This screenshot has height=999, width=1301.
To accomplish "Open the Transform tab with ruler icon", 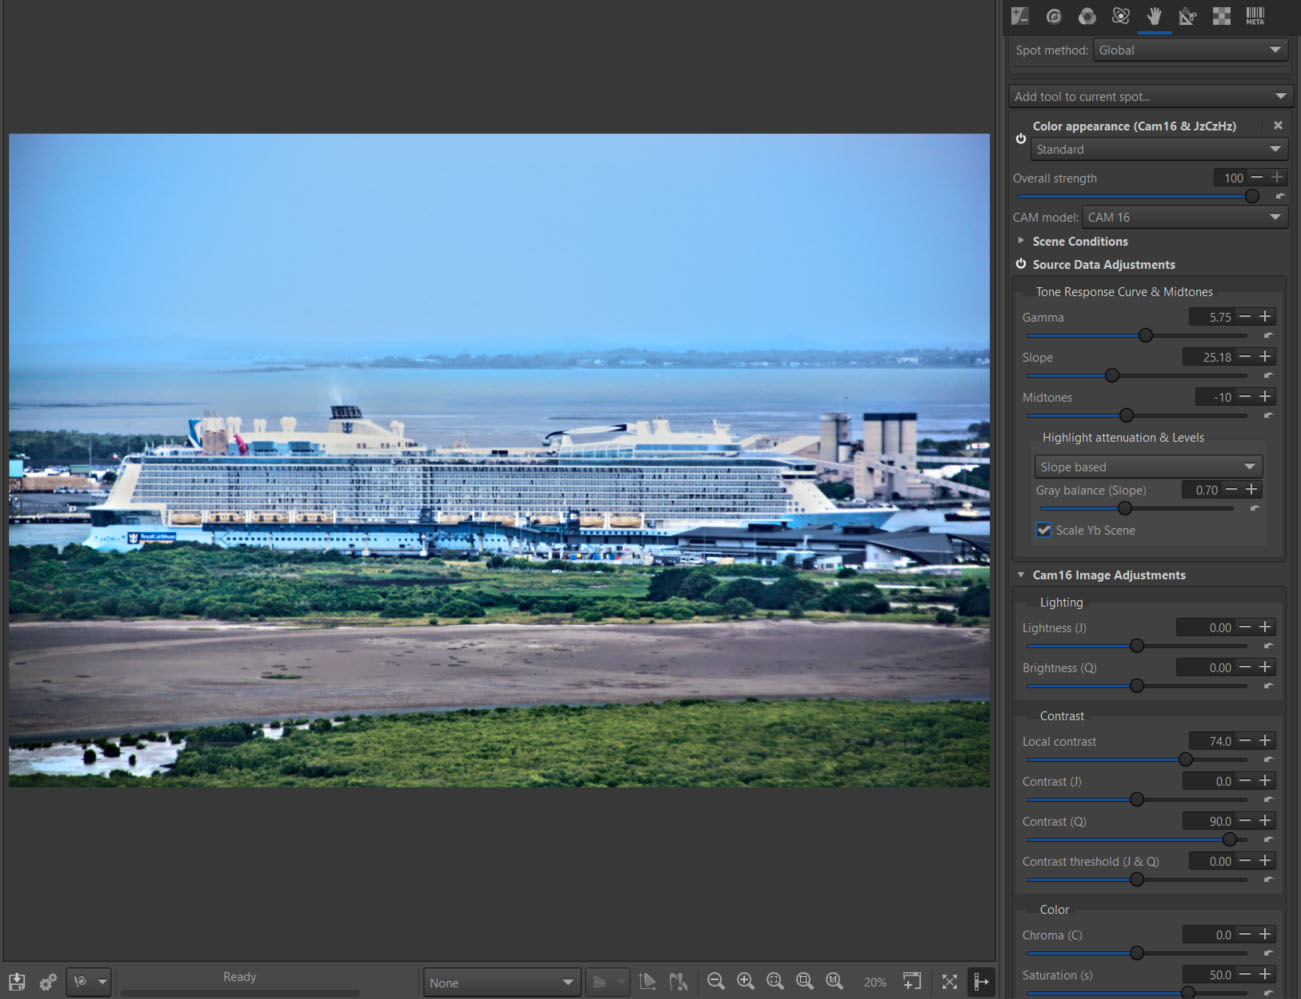I will [1187, 16].
